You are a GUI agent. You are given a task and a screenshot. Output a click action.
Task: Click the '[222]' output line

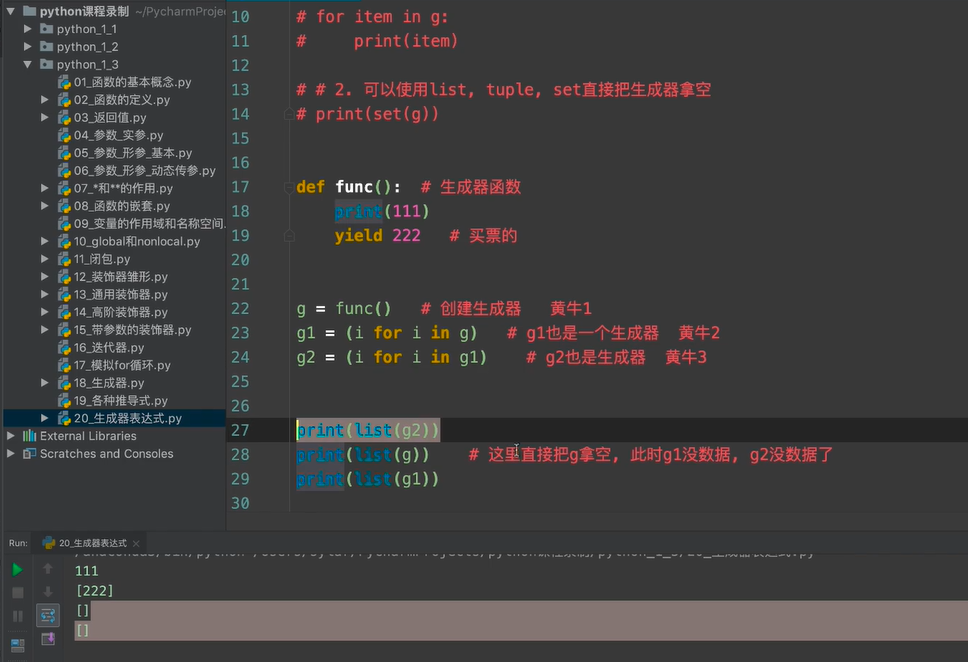tap(94, 591)
